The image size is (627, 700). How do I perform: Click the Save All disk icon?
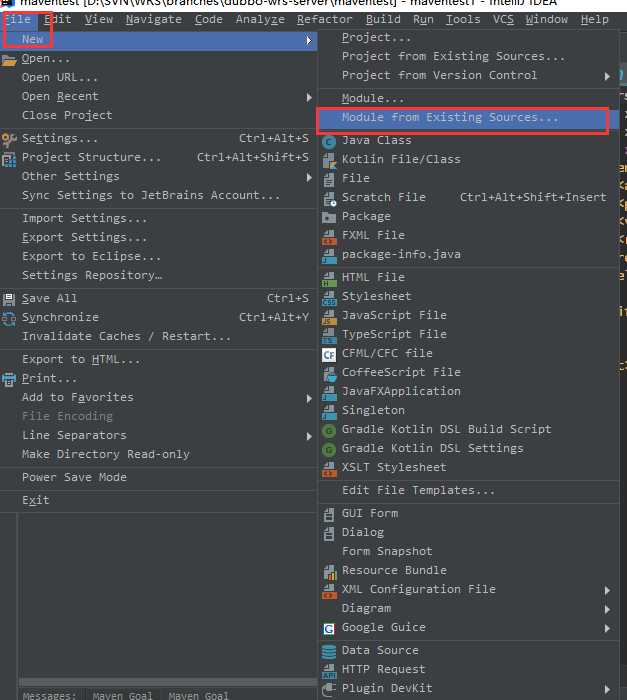click(8, 299)
